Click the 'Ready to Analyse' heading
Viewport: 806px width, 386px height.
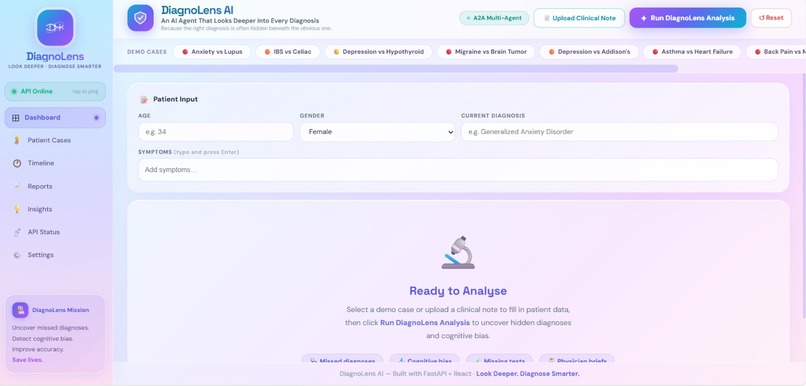(458, 291)
